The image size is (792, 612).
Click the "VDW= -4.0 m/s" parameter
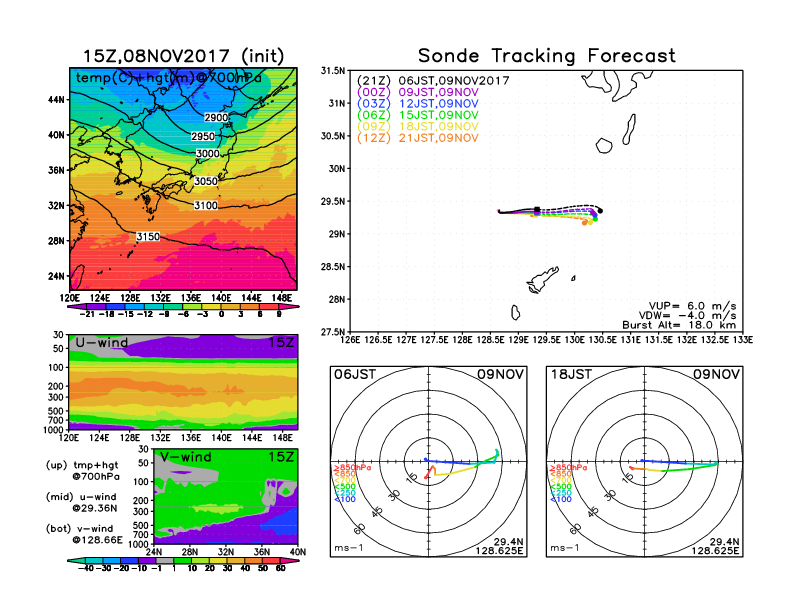coord(687,316)
